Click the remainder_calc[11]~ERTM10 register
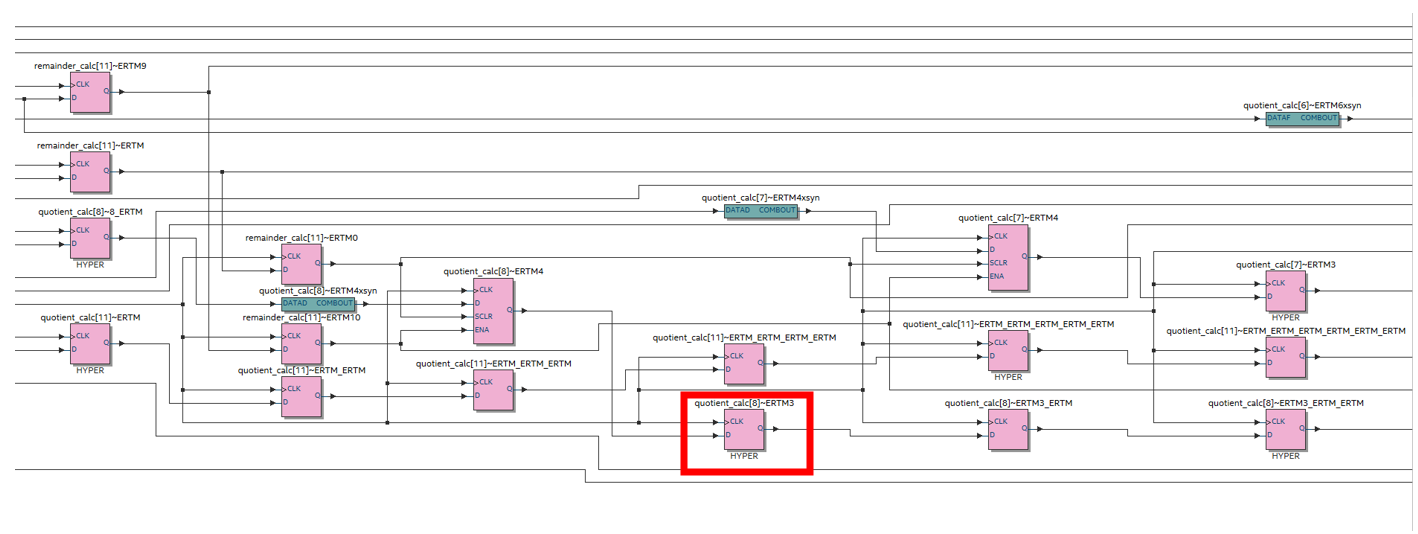 pyautogui.click(x=301, y=343)
